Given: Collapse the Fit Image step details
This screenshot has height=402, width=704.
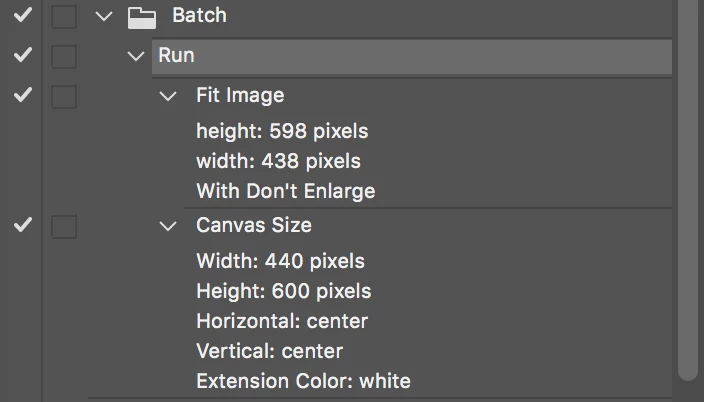Looking at the screenshot, I should pos(168,96).
